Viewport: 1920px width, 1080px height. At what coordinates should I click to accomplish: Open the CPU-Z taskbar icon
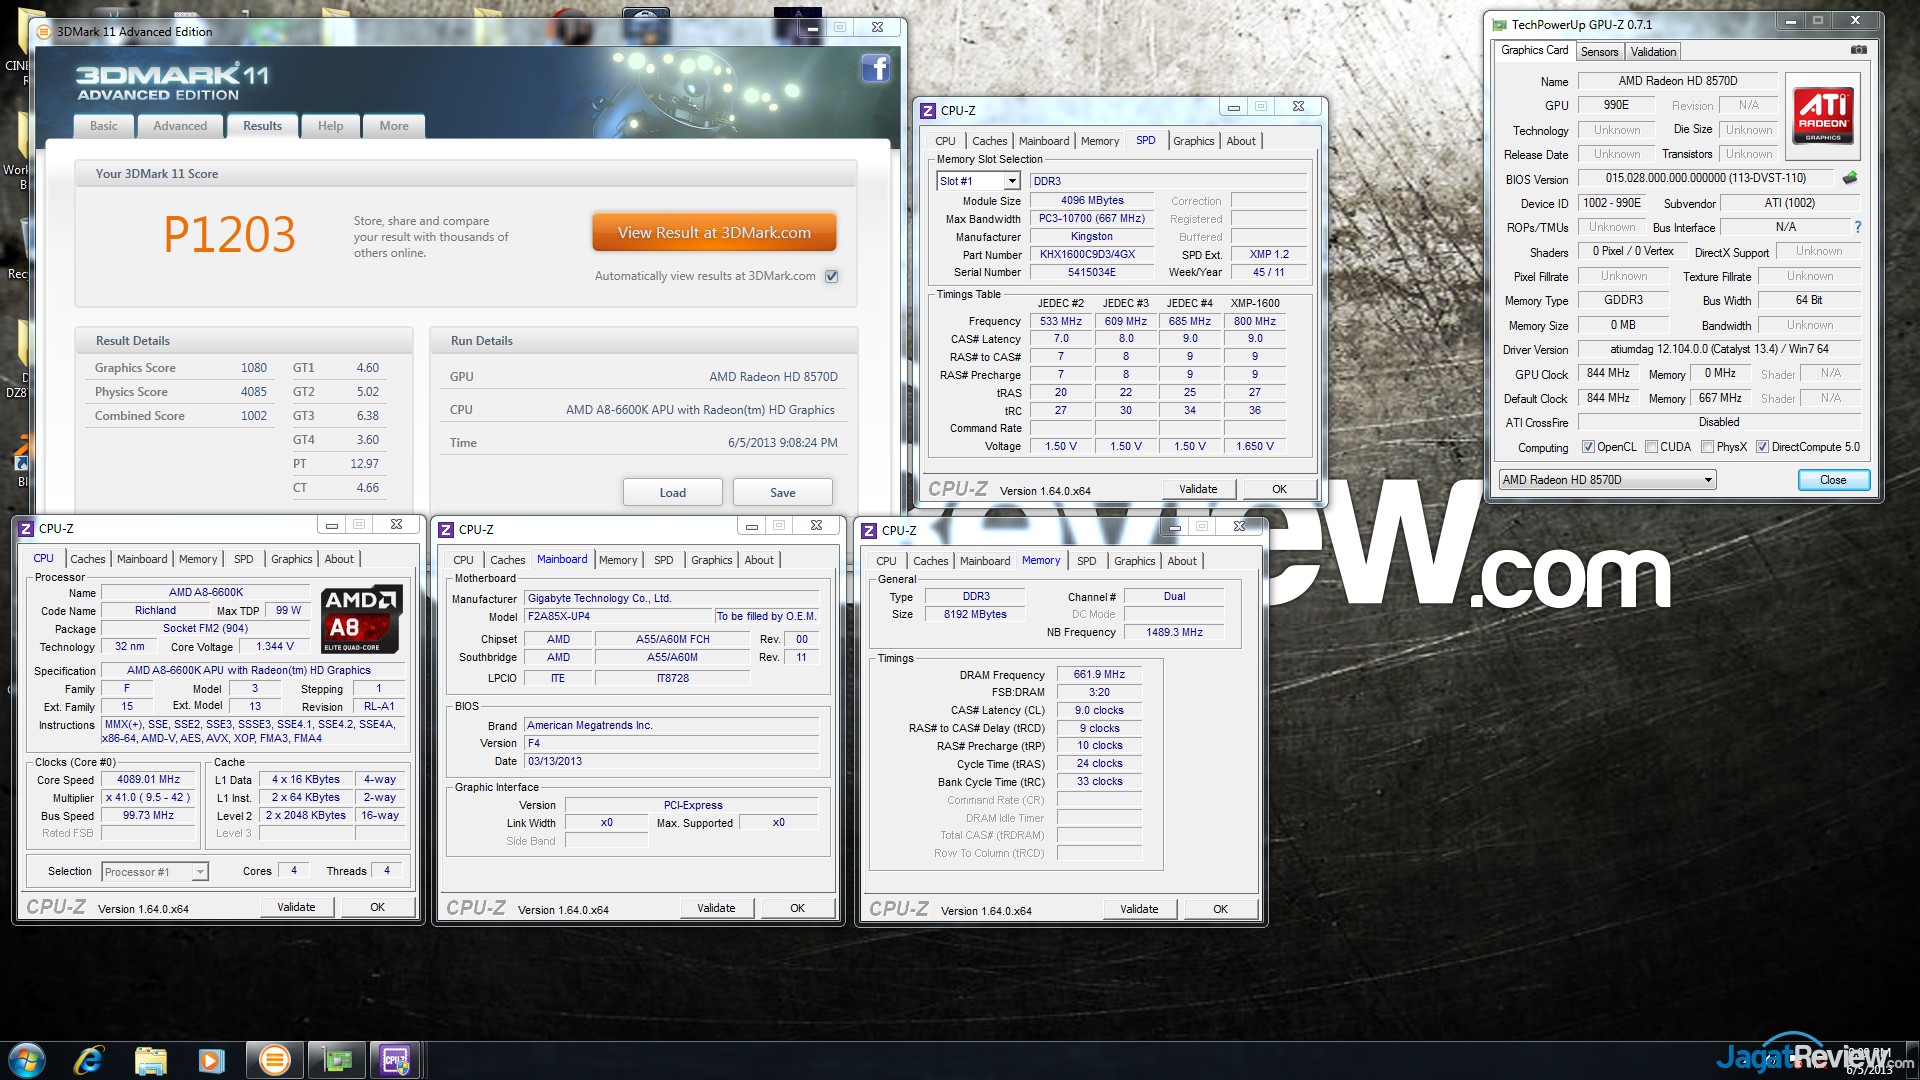click(395, 1059)
